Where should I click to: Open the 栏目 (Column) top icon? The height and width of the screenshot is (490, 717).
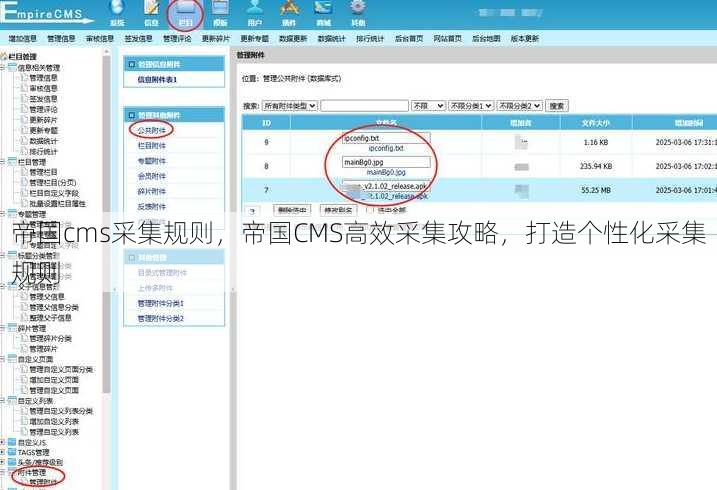click(185, 14)
